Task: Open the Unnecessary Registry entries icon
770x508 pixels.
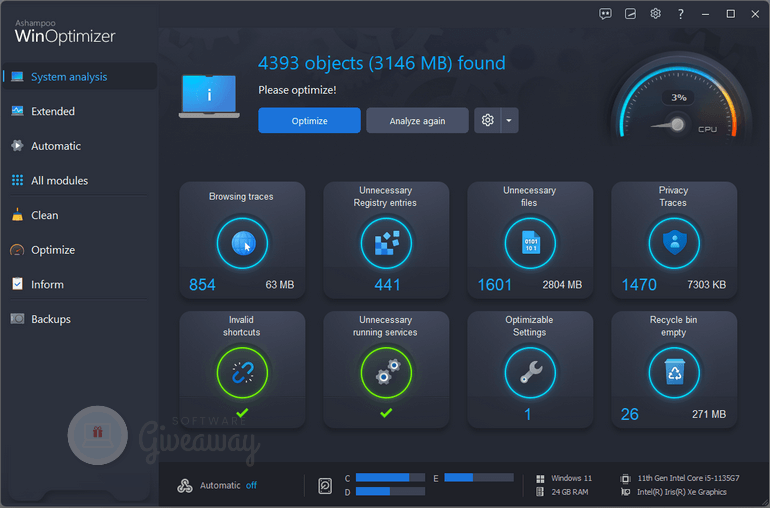Action: pos(386,243)
